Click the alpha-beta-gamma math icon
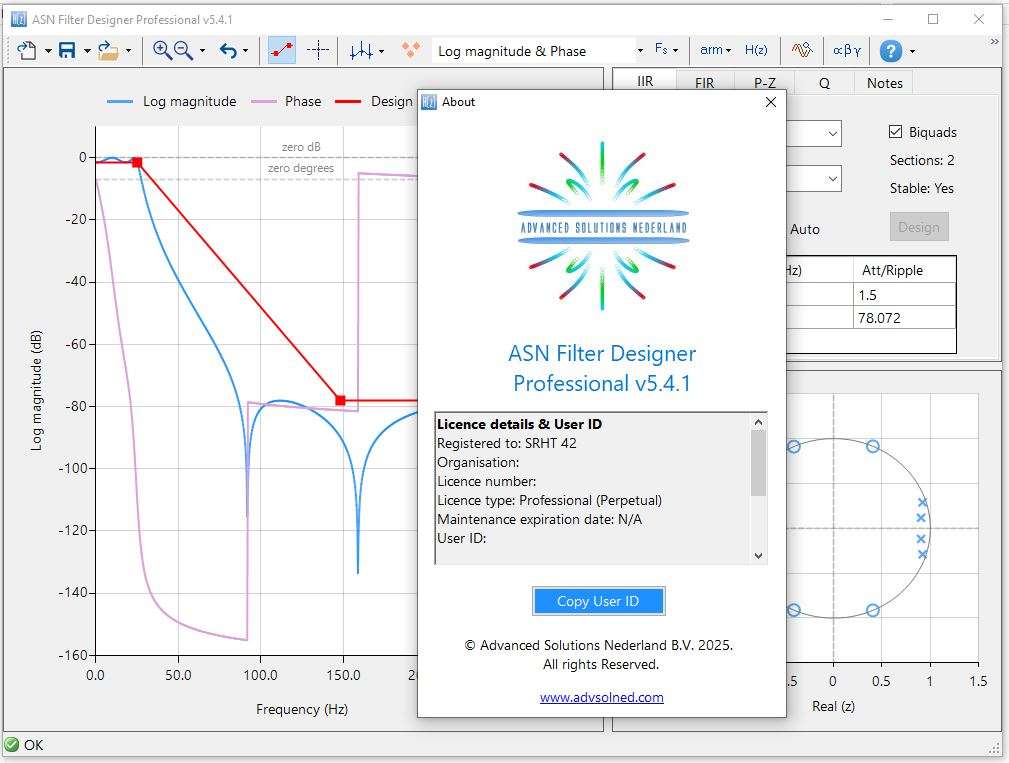The width and height of the screenshot is (1009, 763). 846,50
